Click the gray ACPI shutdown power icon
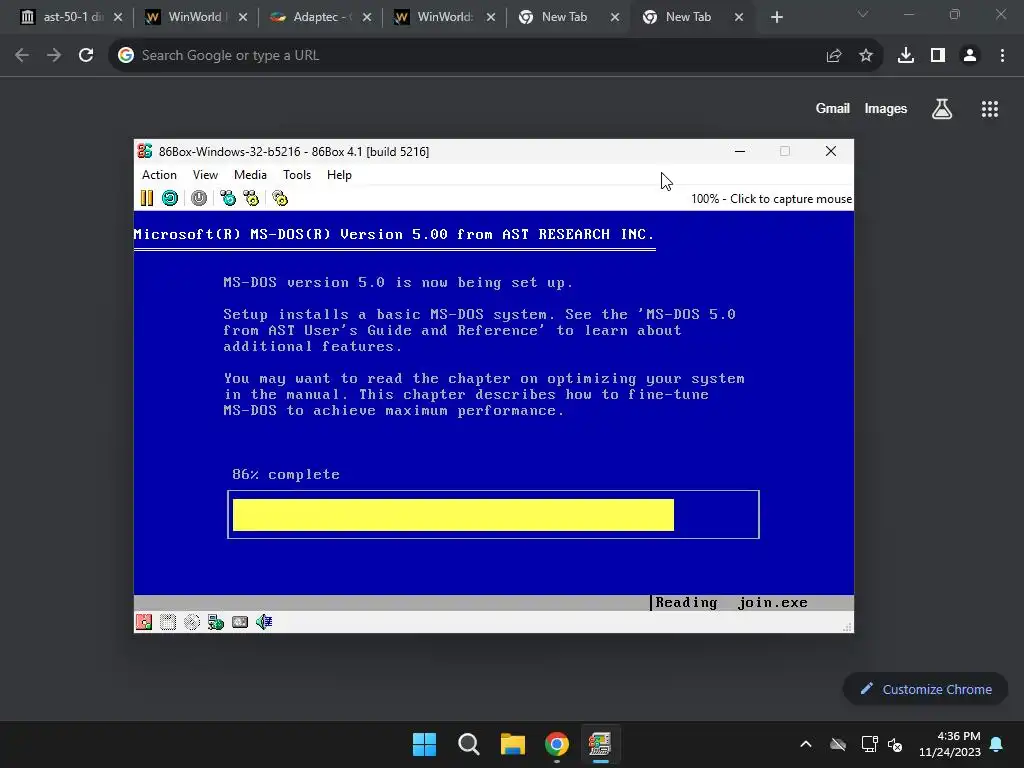 (x=199, y=198)
